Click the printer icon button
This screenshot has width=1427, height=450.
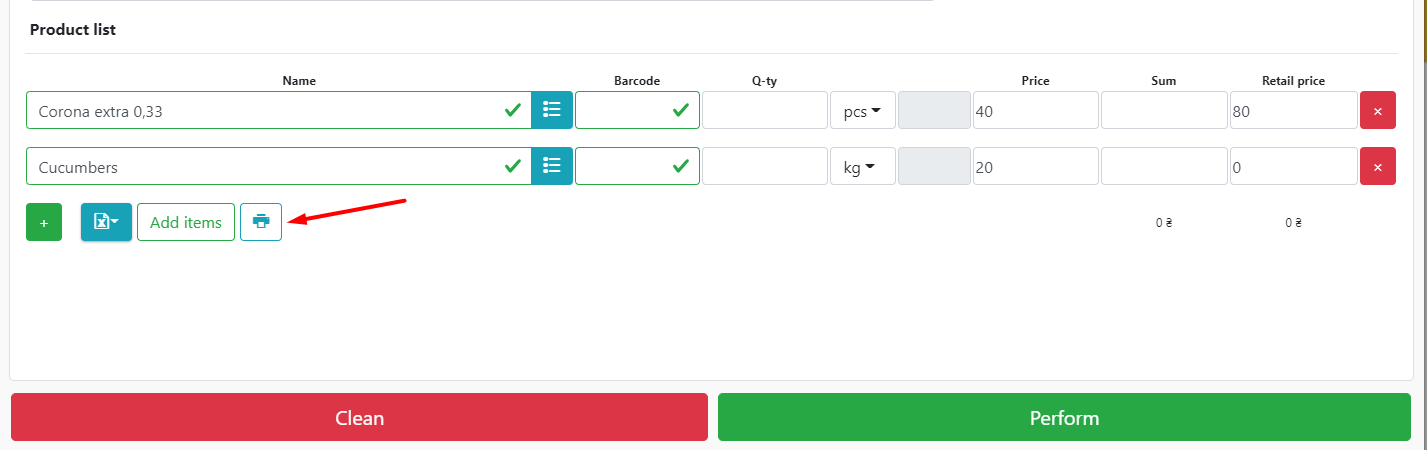click(x=261, y=222)
